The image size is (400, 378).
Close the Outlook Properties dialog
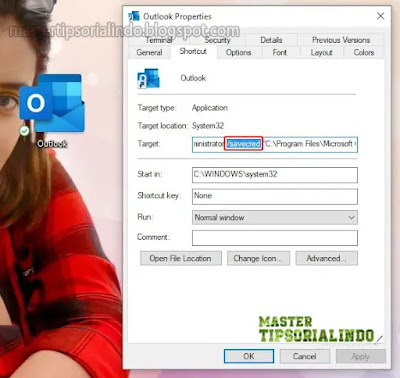tap(381, 16)
